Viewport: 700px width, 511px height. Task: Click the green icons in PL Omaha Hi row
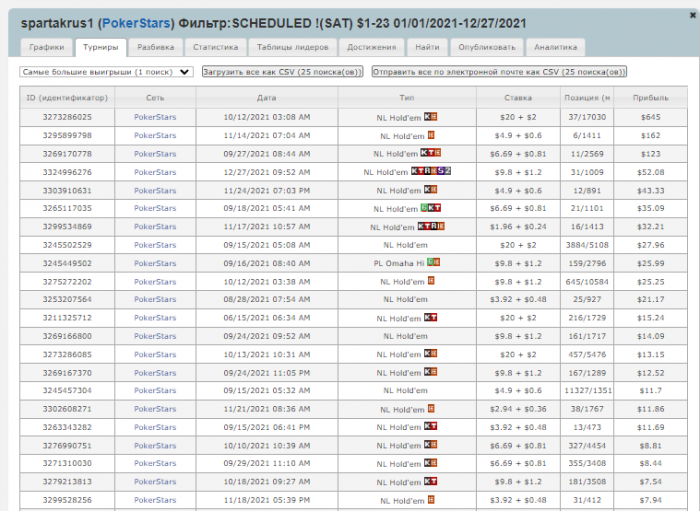[433, 262]
